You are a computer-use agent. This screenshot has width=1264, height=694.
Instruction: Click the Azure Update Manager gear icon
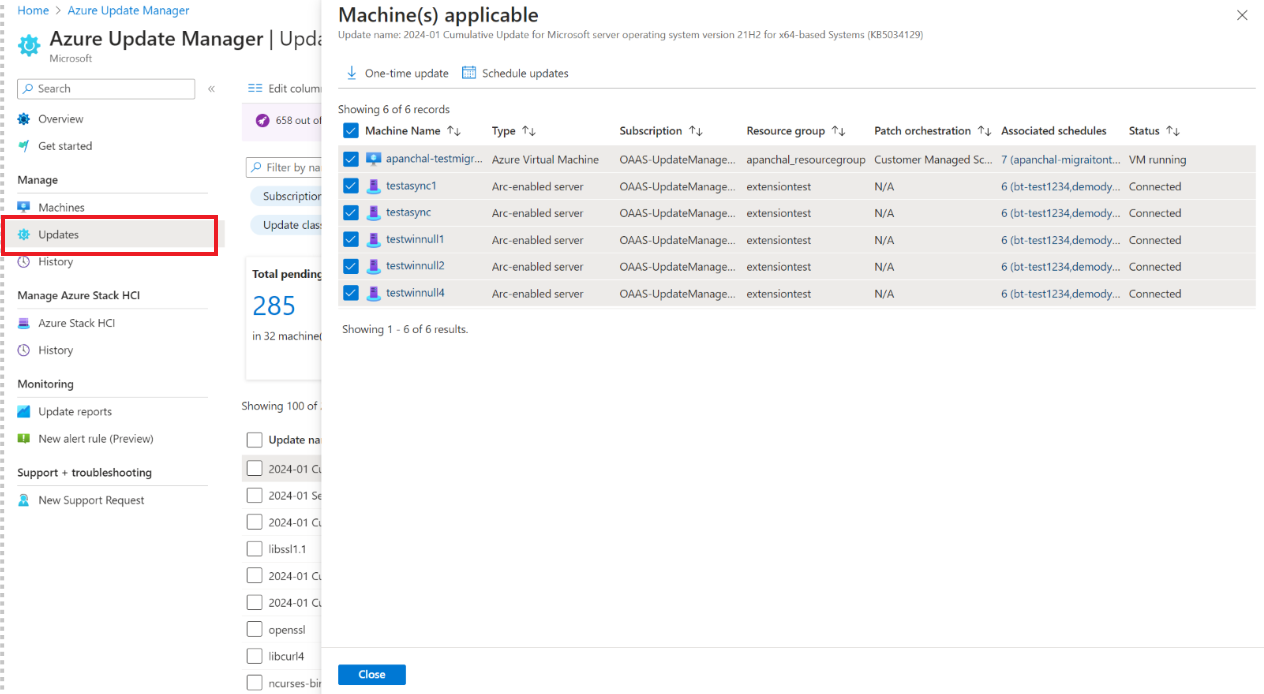[29, 45]
